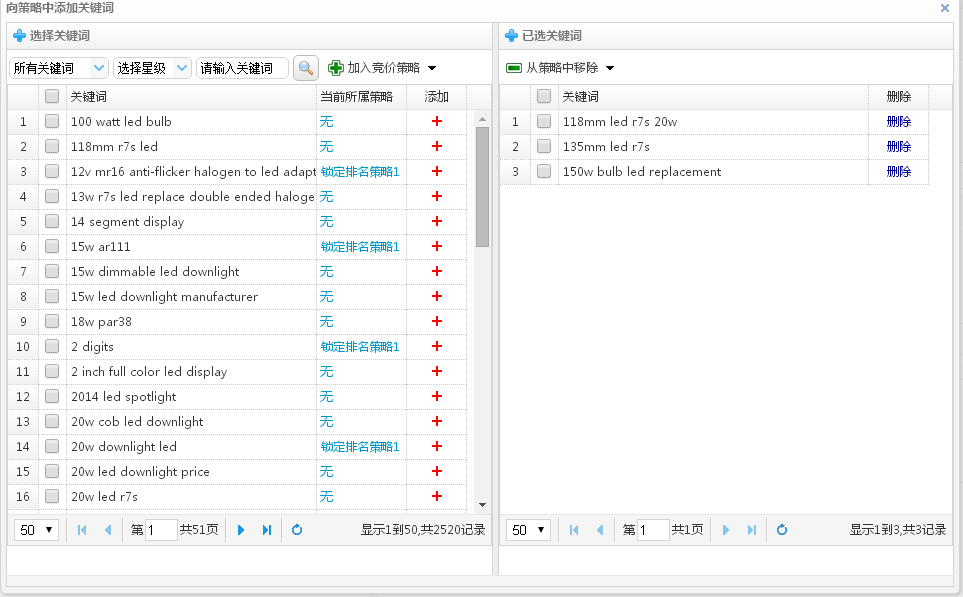Jump to last page in left list

tap(267, 530)
